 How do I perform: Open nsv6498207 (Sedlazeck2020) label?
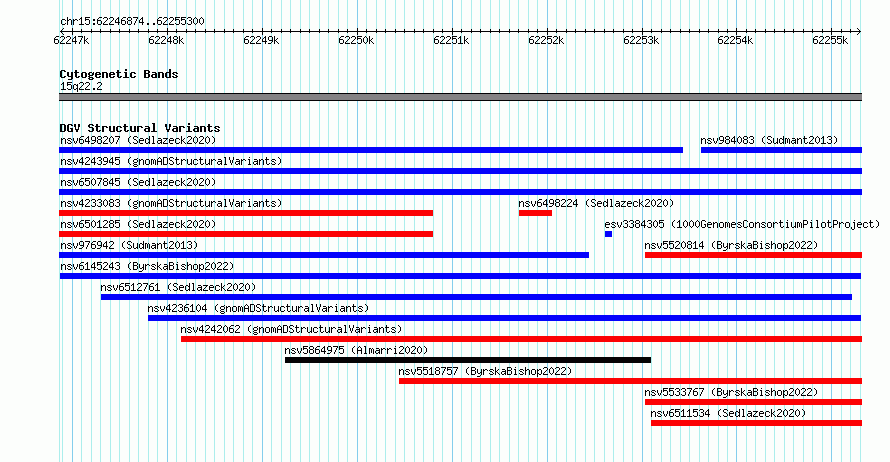click(138, 140)
